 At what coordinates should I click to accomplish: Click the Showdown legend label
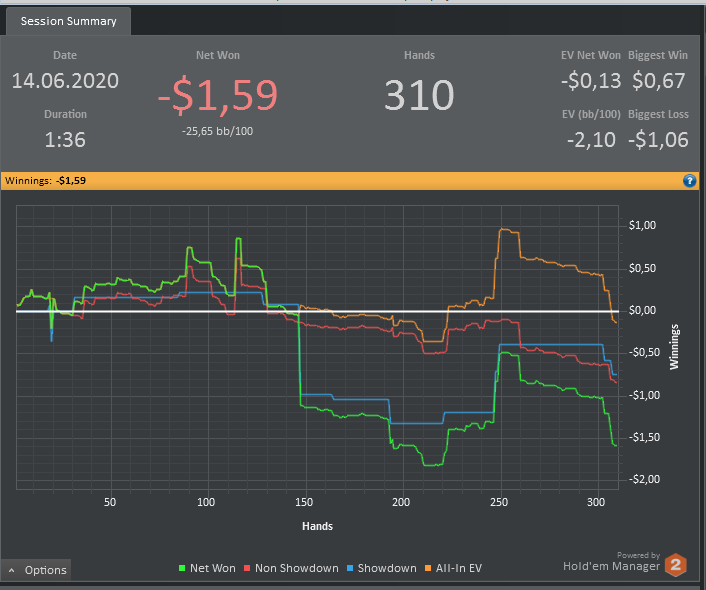[x=387, y=568]
